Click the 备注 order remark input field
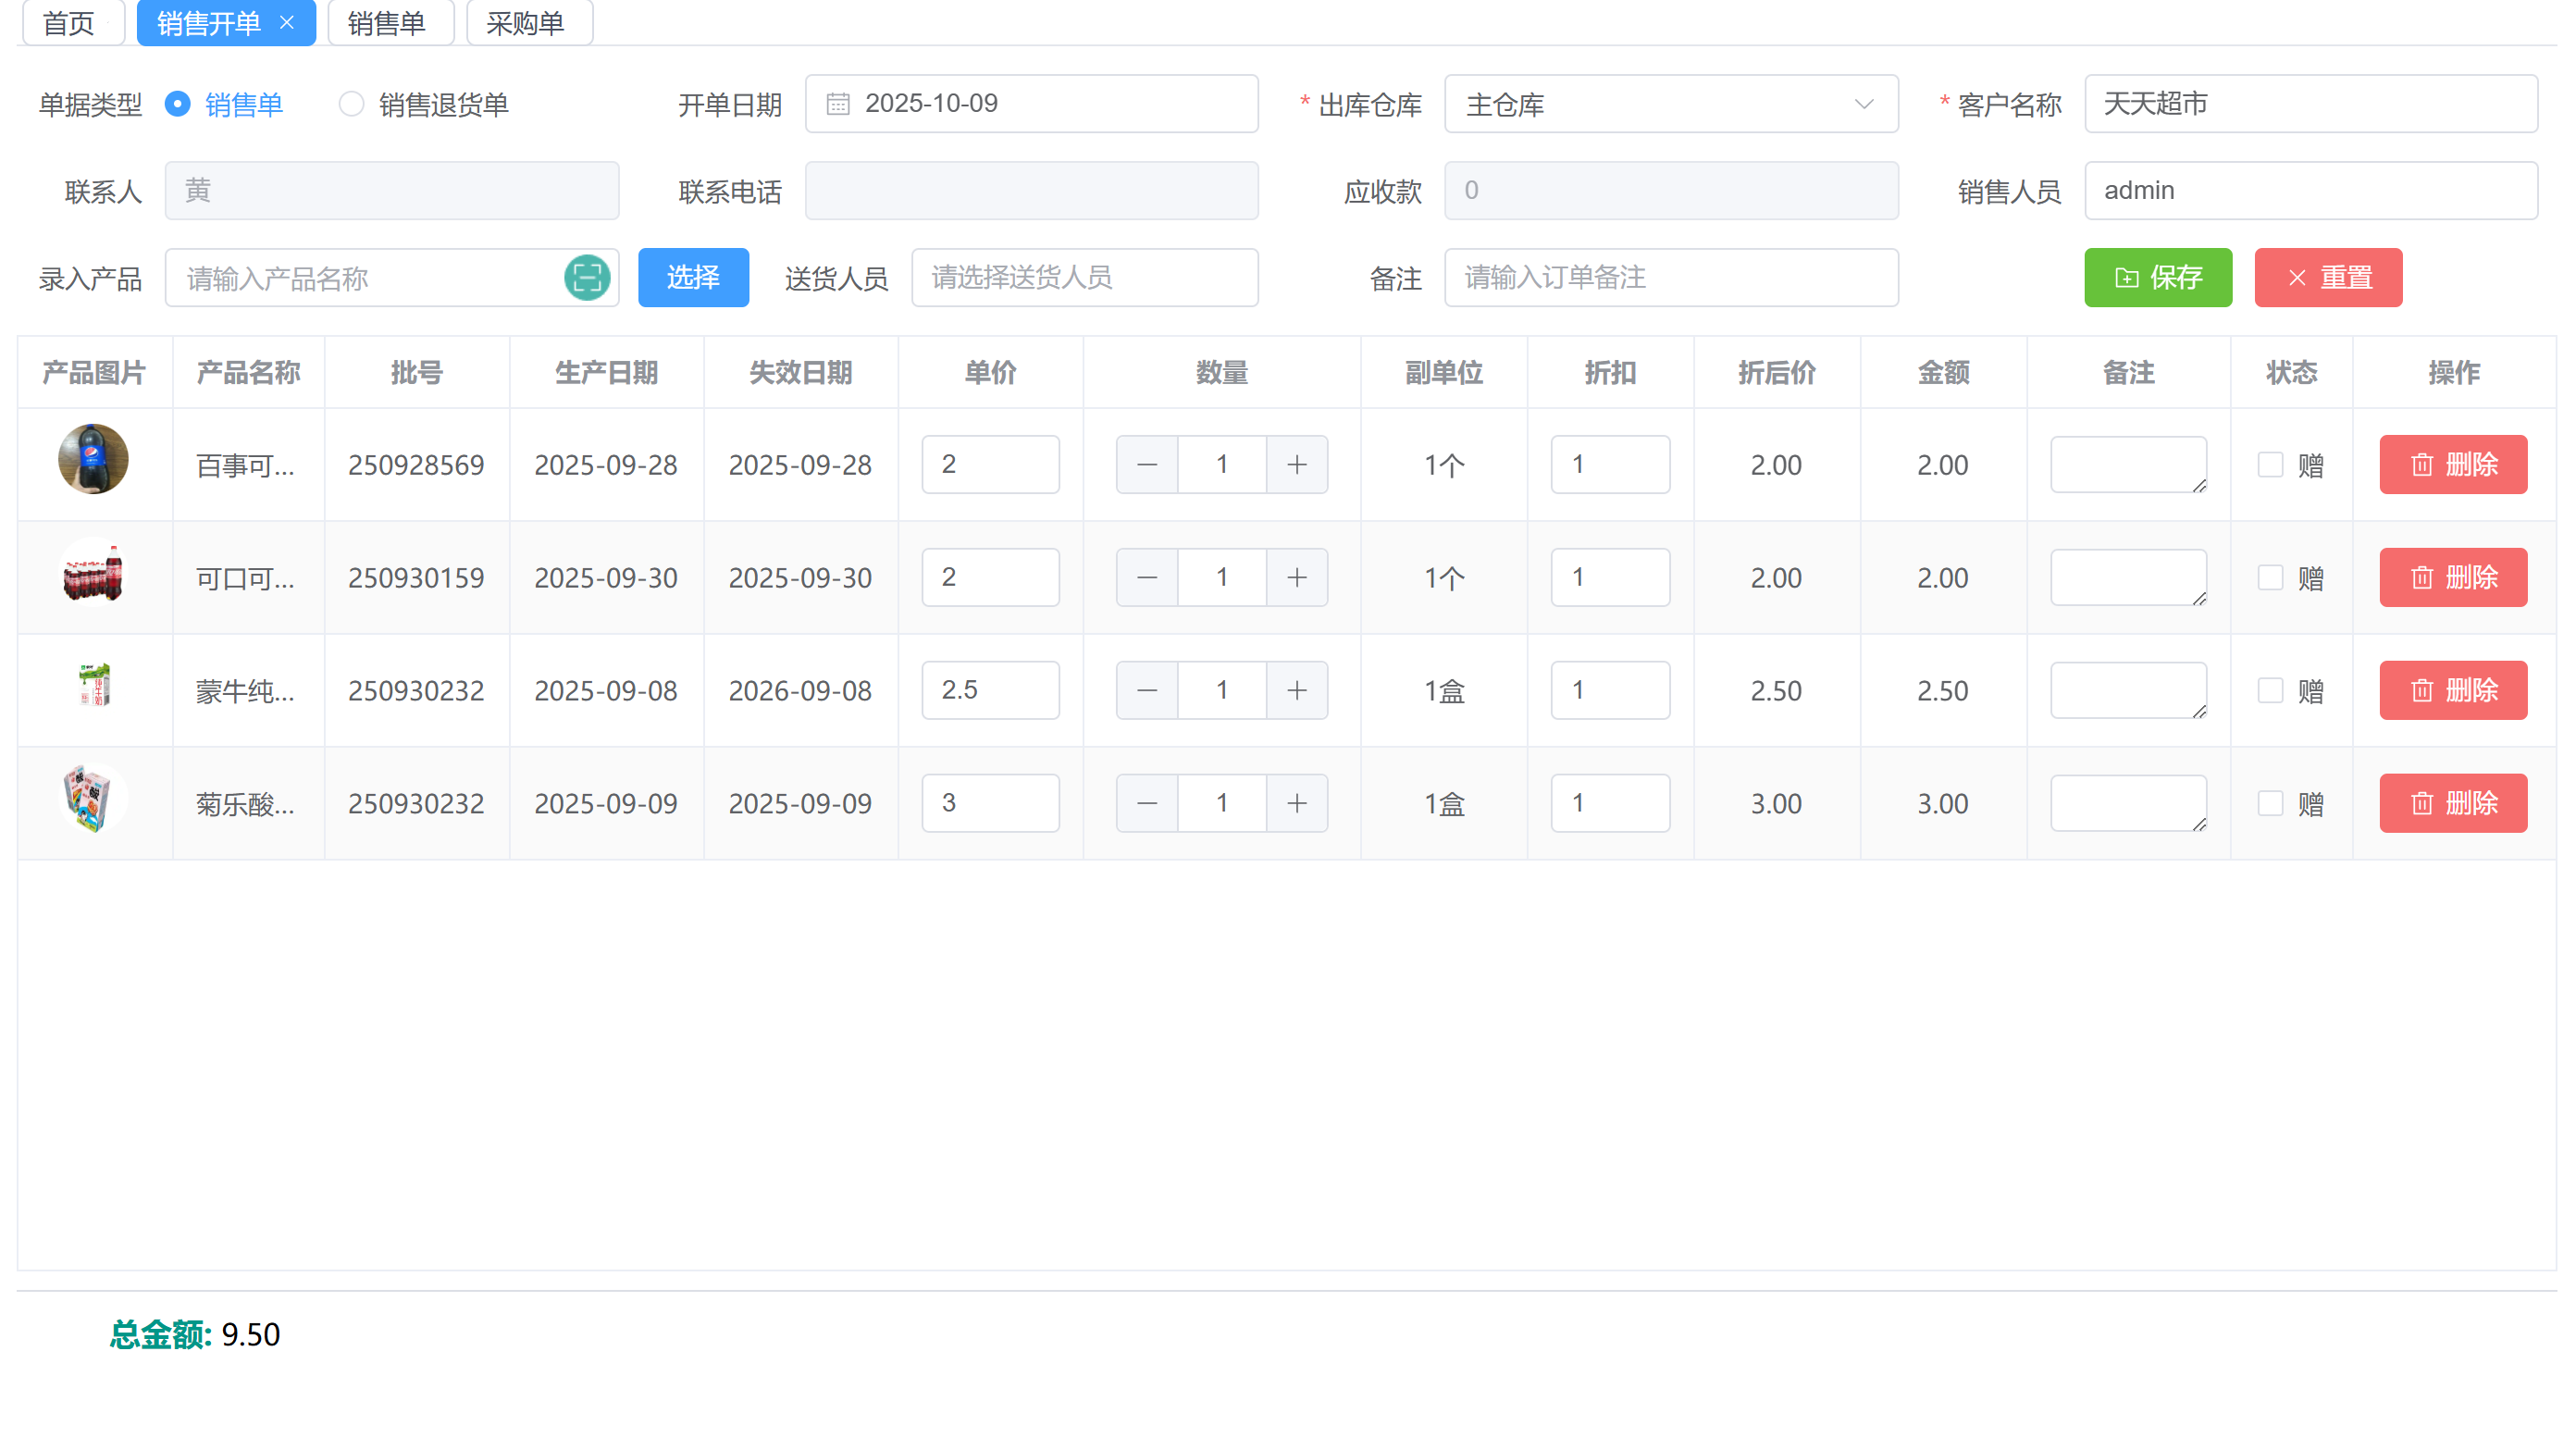Screen dimensions: 2576x1438 pos(1670,278)
